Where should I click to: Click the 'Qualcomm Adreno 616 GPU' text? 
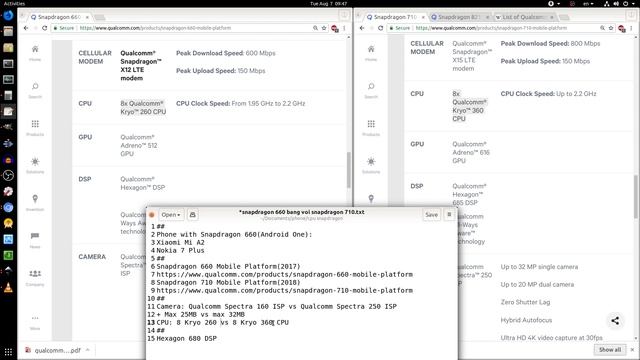coord(471,152)
